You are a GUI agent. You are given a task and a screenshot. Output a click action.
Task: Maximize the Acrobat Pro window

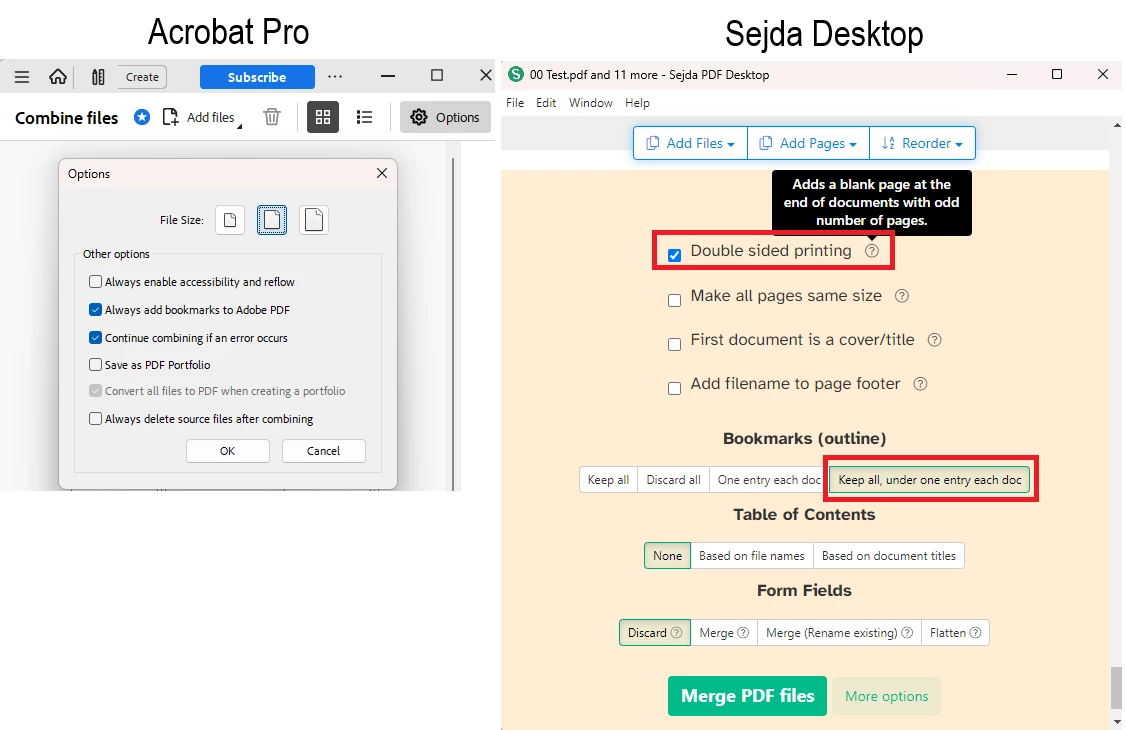point(437,75)
